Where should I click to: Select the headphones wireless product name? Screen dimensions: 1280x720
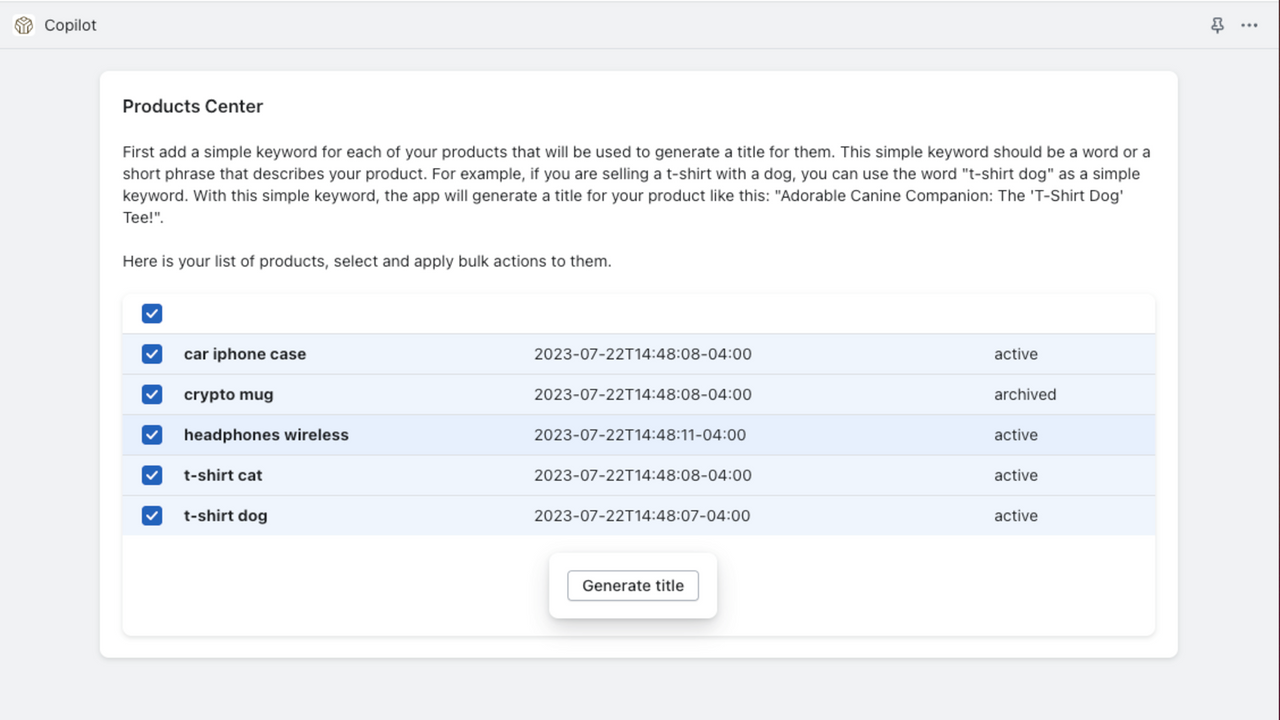[266, 435]
